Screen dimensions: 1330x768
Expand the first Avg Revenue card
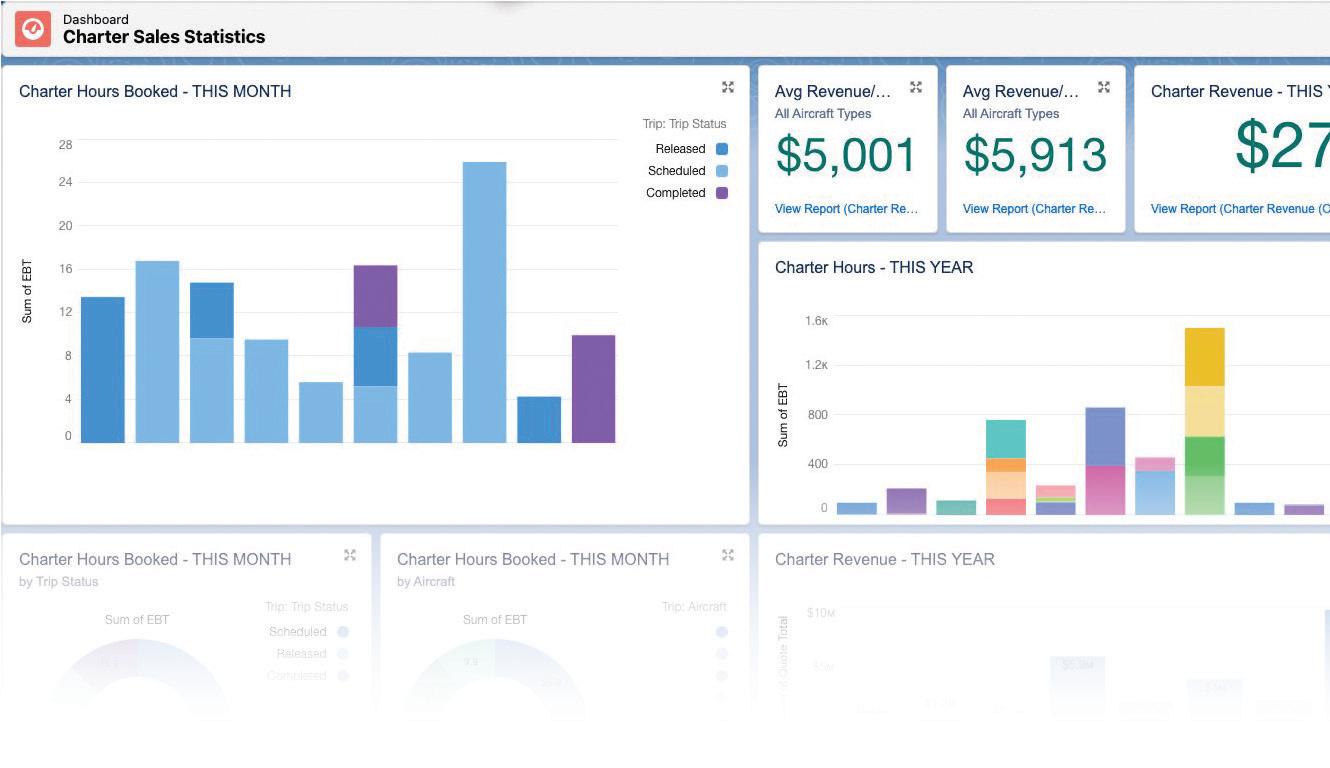click(916, 87)
